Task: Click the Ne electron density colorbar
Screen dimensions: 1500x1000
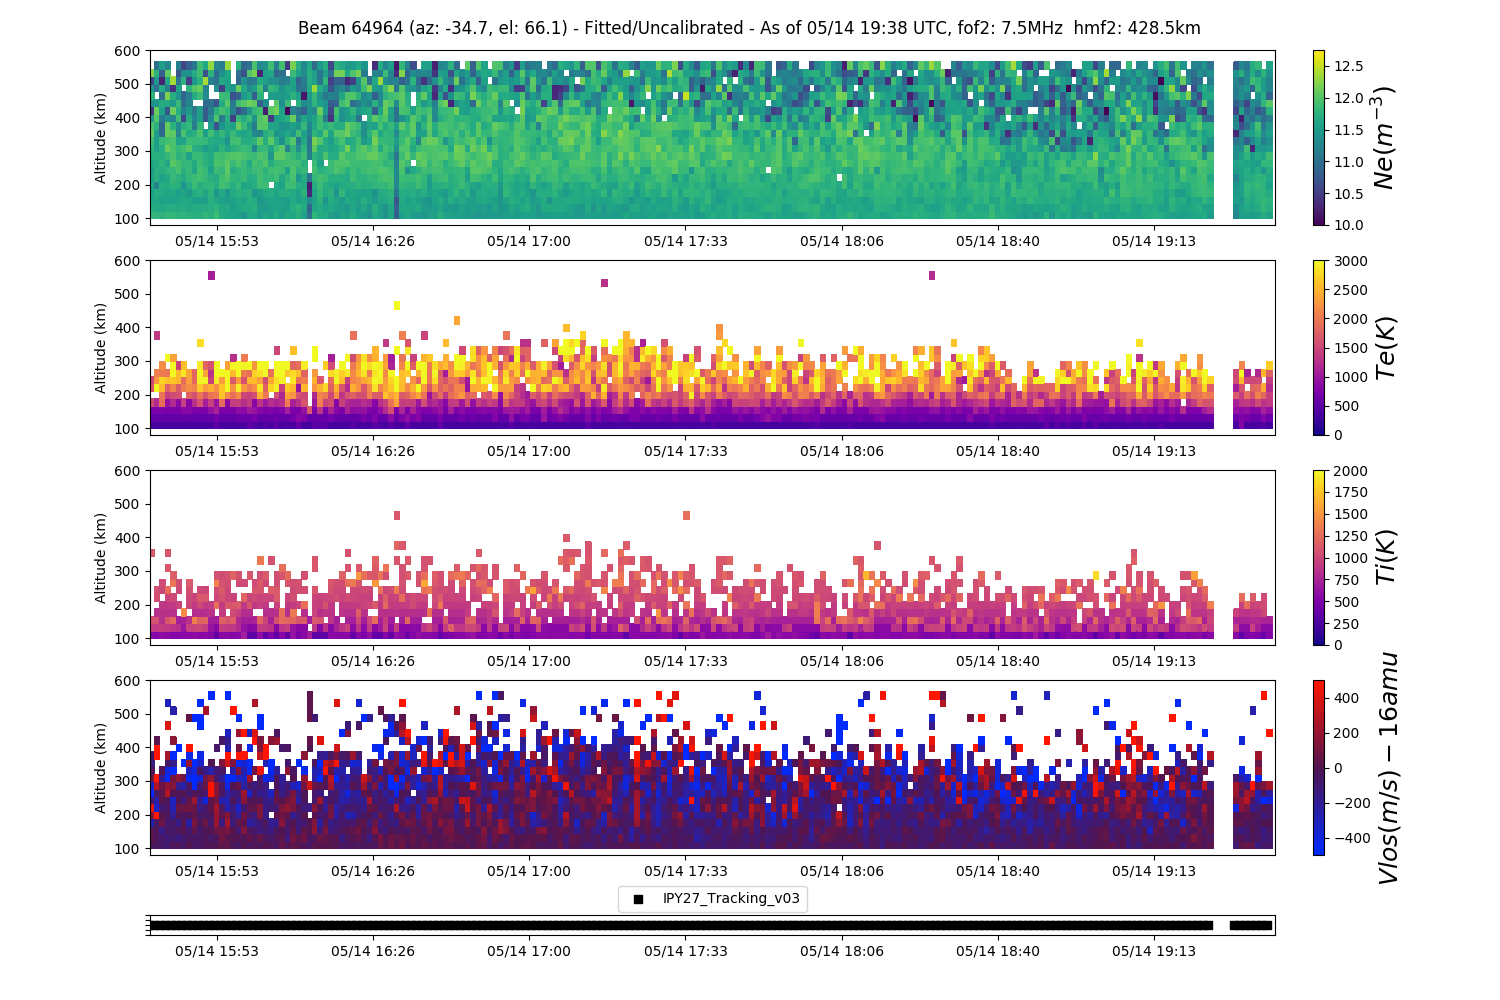Action: coord(1318,137)
